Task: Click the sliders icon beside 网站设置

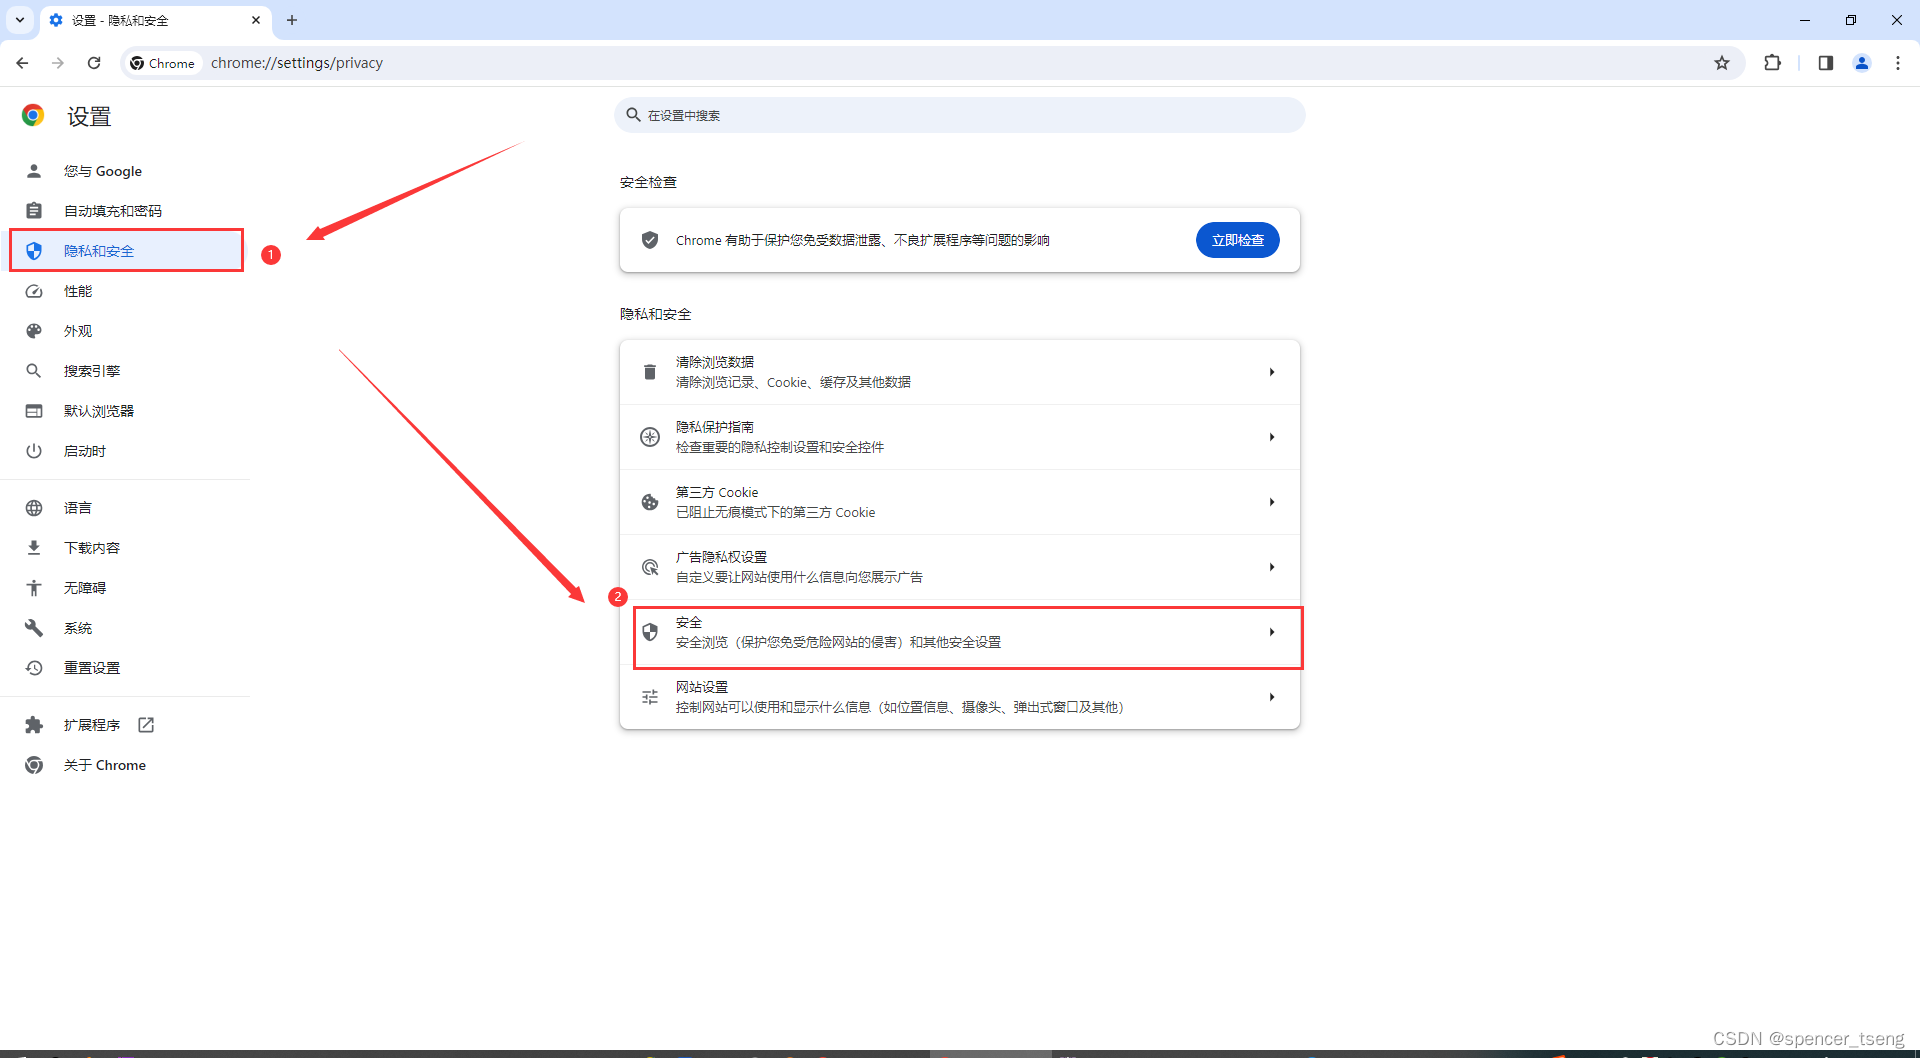Action: [x=650, y=697]
